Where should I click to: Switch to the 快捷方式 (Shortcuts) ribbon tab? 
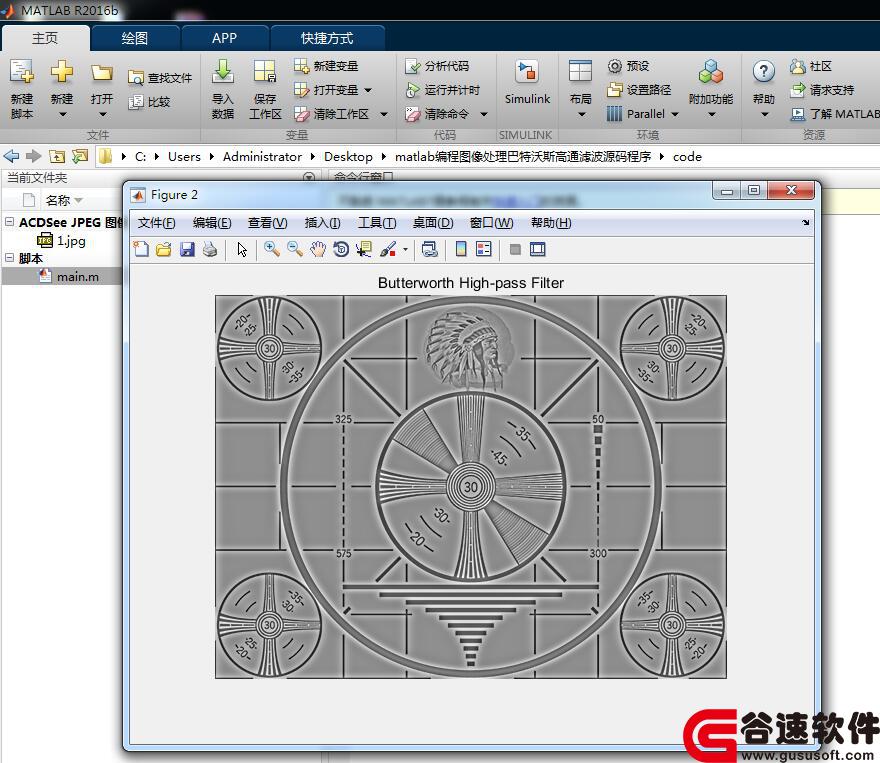coord(327,38)
